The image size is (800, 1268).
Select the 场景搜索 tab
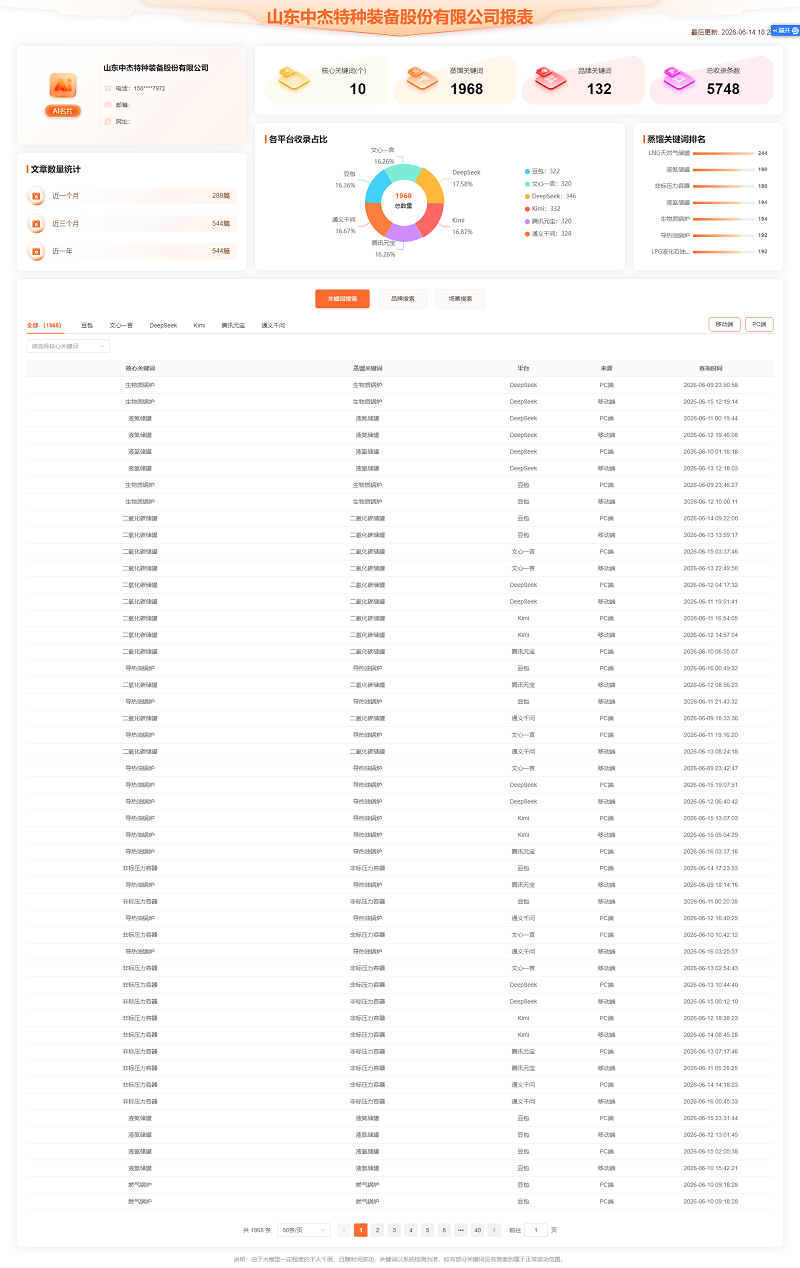[x=460, y=299]
